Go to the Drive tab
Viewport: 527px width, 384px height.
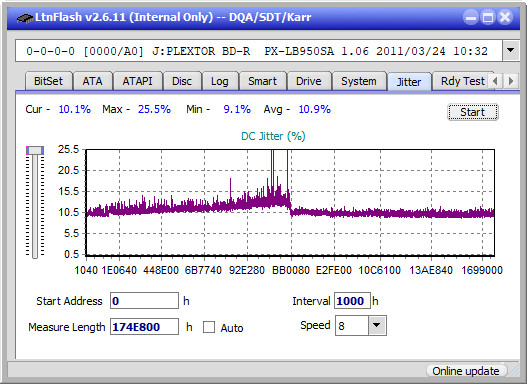[x=309, y=81]
